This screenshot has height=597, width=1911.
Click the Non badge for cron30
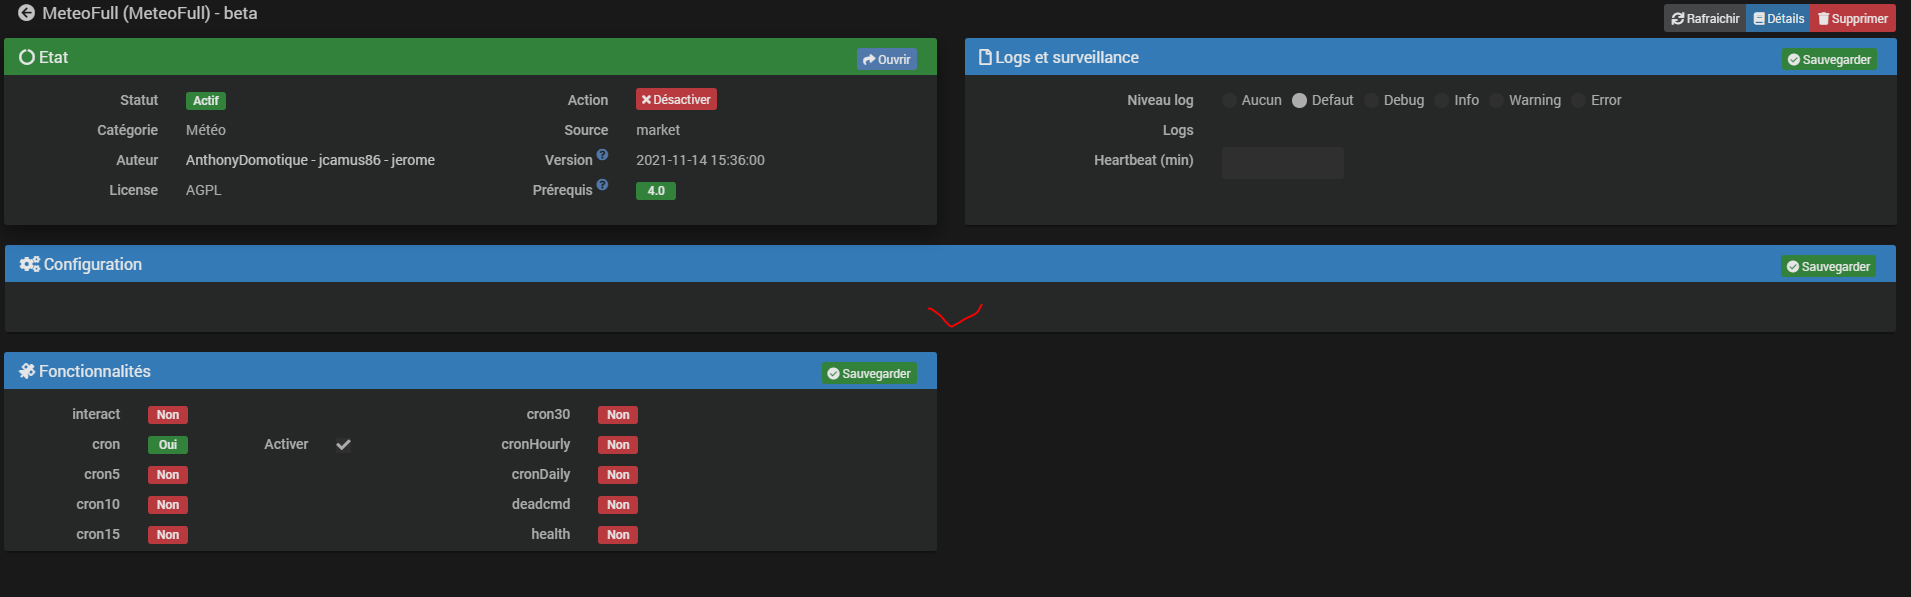(x=618, y=414)
